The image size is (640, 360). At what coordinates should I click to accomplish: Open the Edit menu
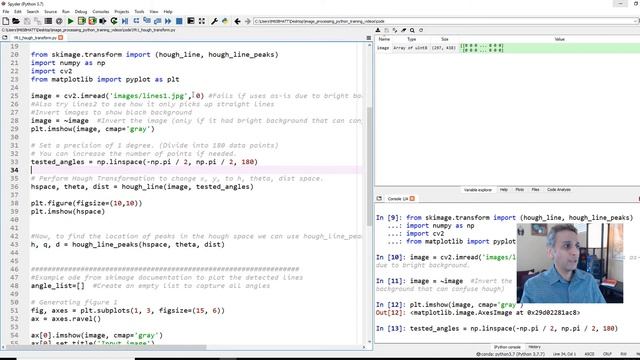pyautogui.click(x=18, y=11)
